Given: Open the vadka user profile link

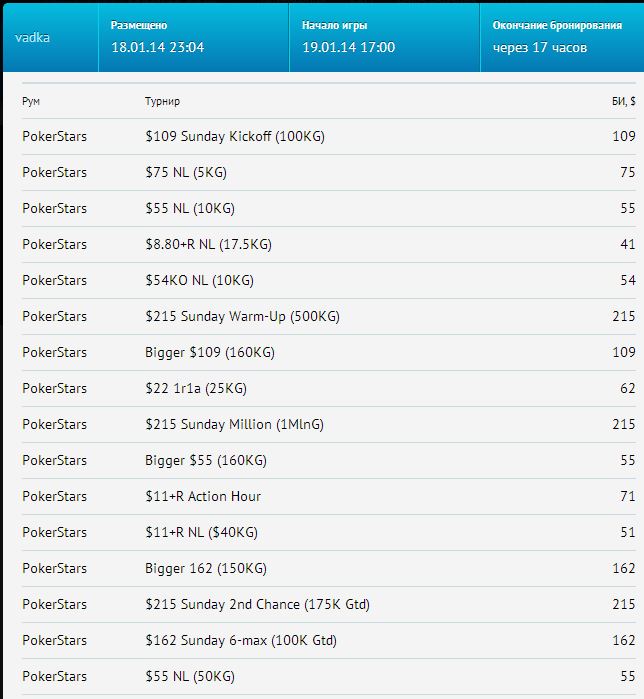Looking at the screenshot, I should click(x=32, y=37).
